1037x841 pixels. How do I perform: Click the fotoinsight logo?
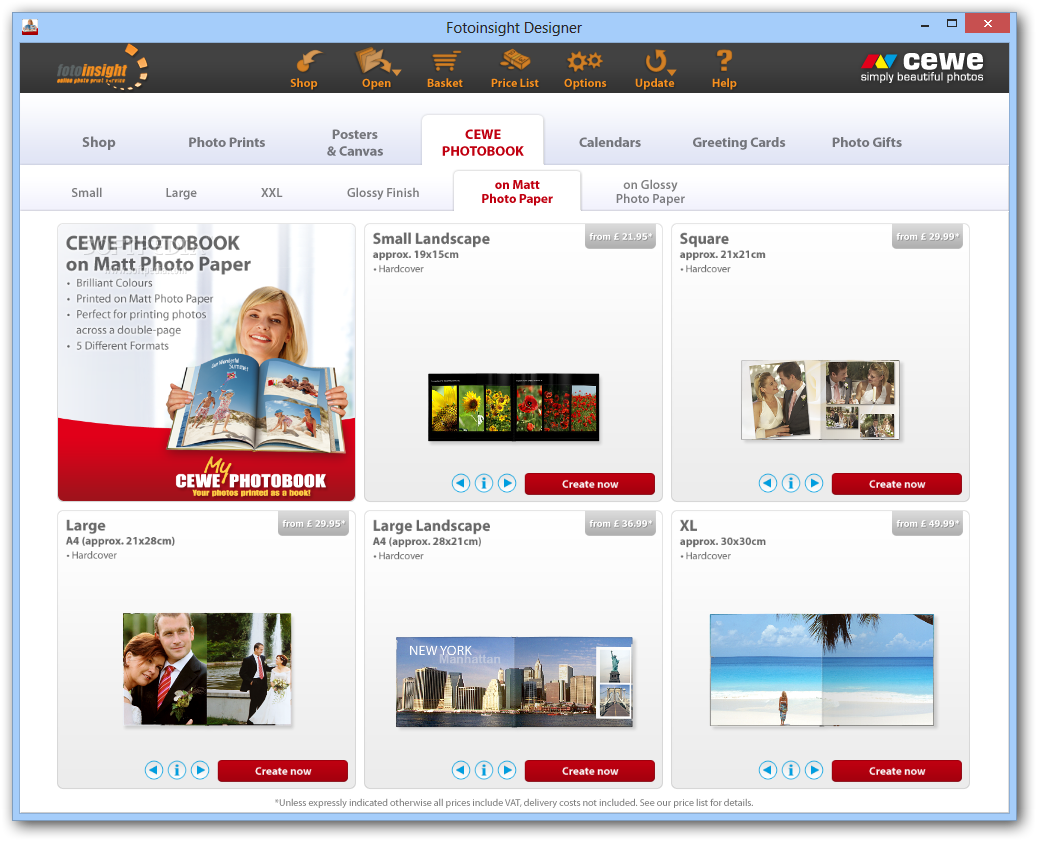click(x=101, y=68)
